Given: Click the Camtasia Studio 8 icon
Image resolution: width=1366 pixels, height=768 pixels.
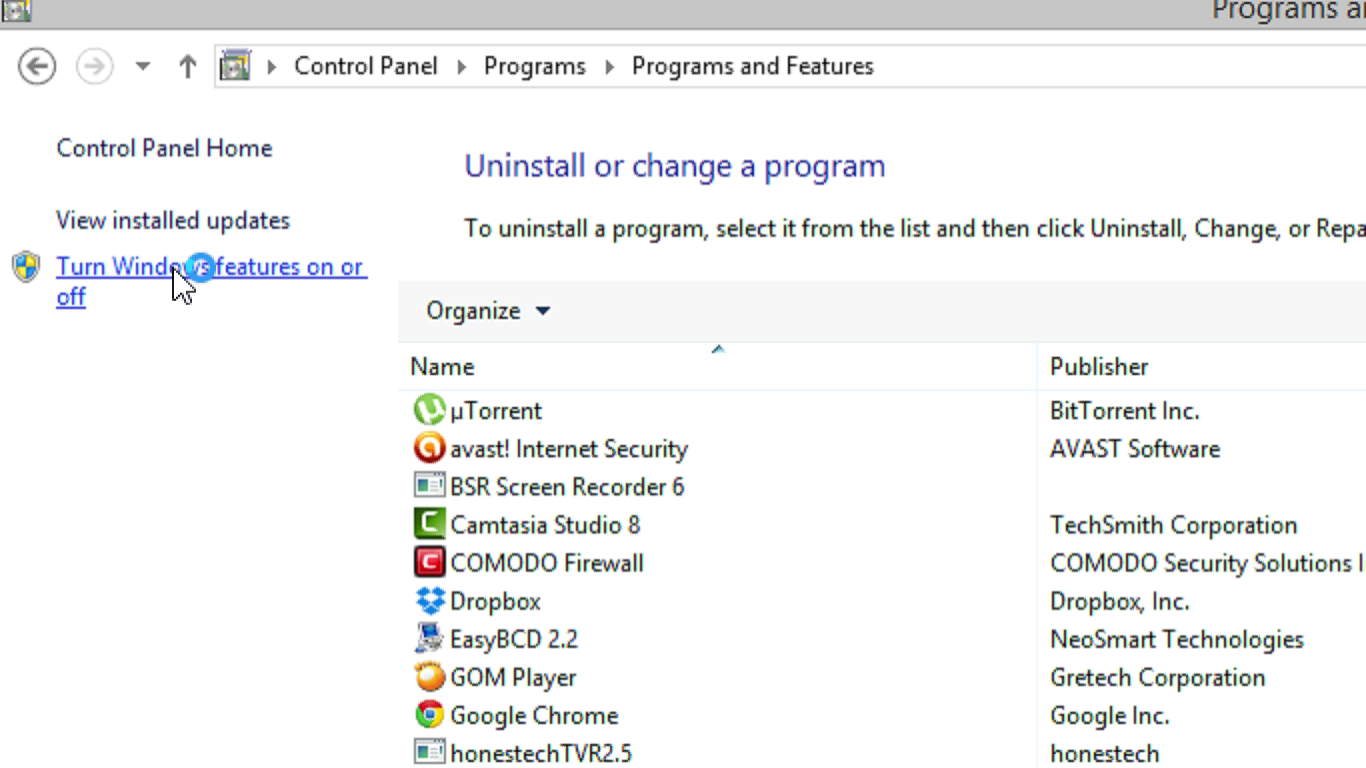Looking at the screenshot, I should 429,524.
